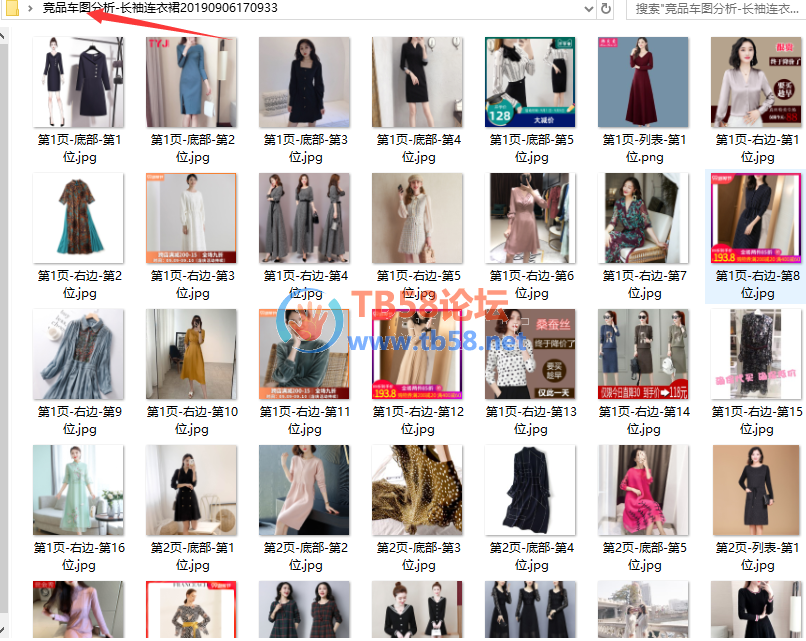The image size is (806, 641).
Task: Click the file name 第1页-右边-第16位.jpg
Action: click(79, 556)
